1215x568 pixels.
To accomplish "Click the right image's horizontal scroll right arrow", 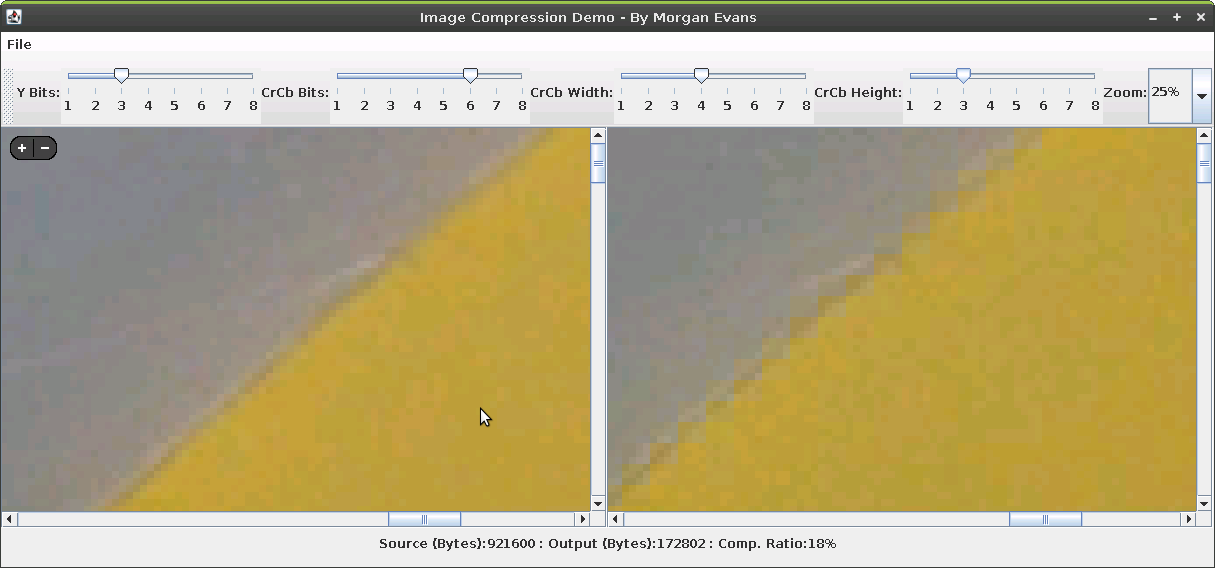I will coord(1189,519).
